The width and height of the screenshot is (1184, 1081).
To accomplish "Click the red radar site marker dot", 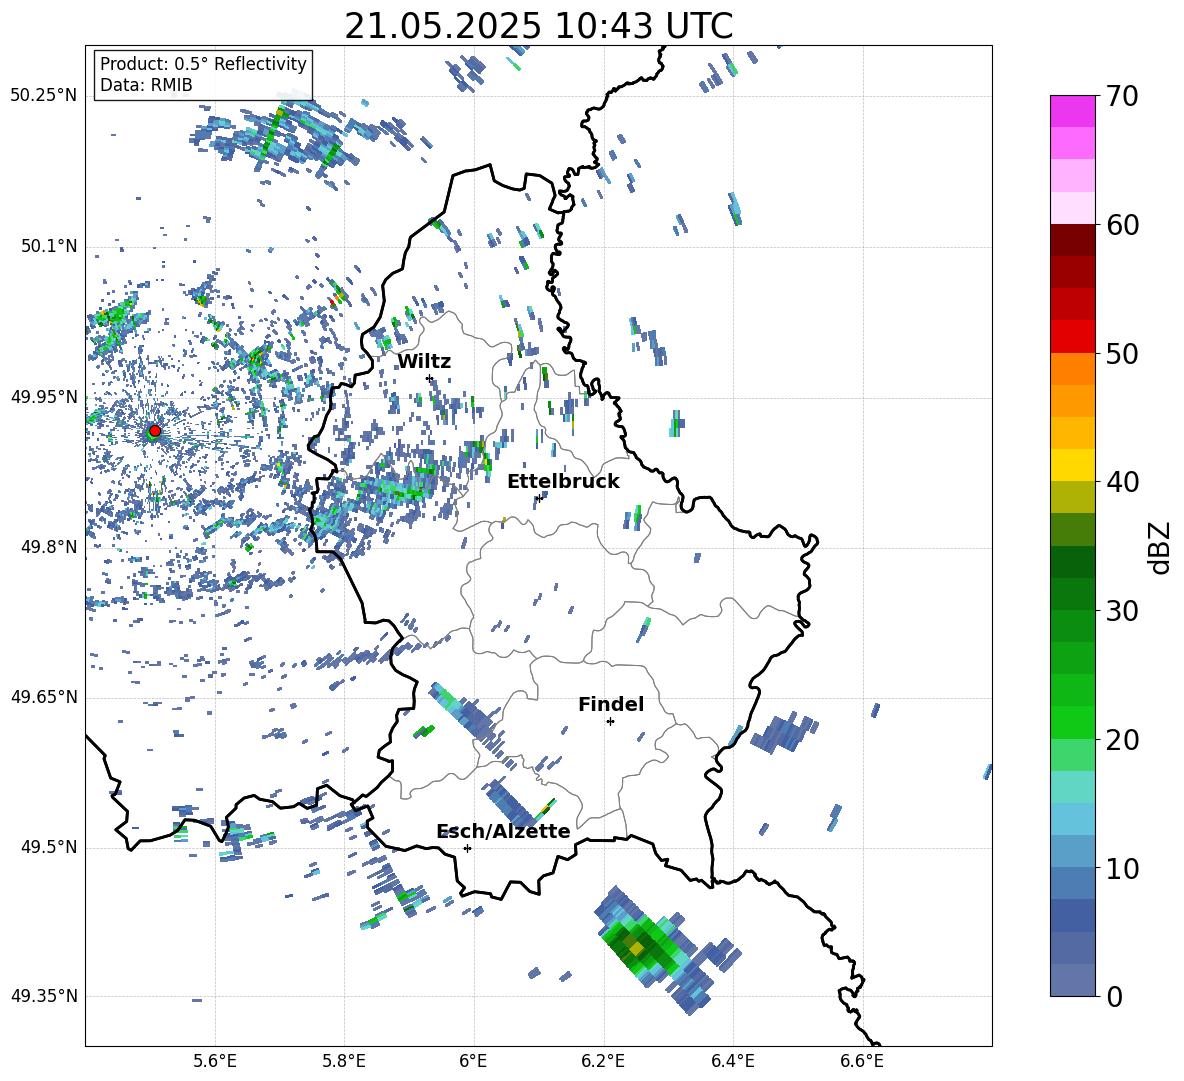I will tap(155, 430).
